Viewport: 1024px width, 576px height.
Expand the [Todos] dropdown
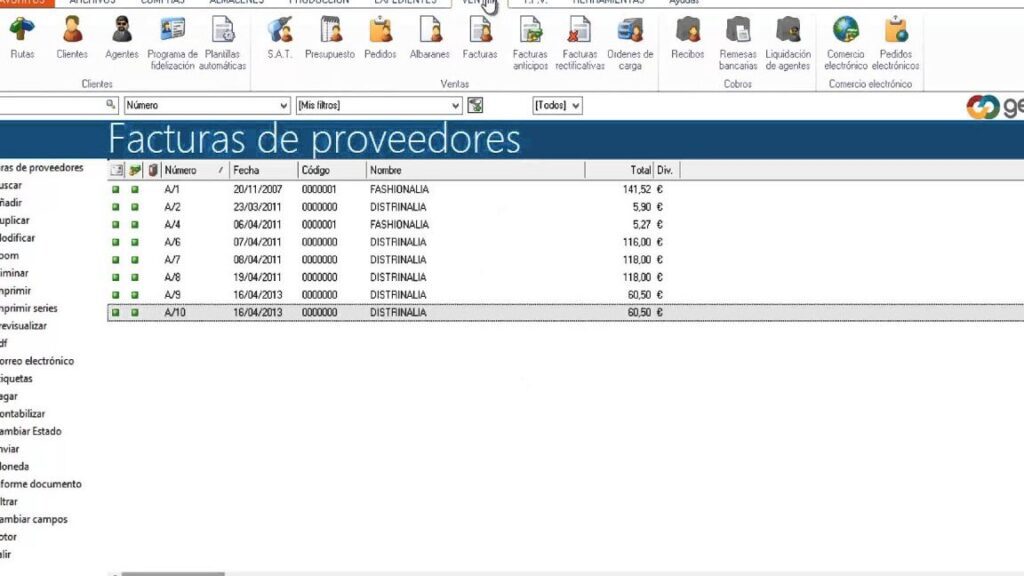[x=575, y=105]
